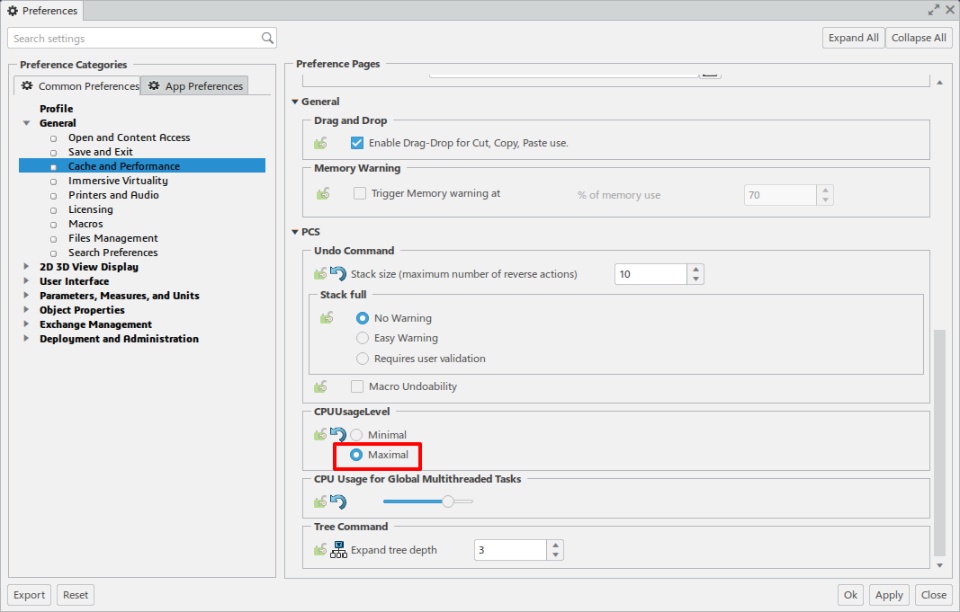
Task: Click lock icon beside Expand tree depth
Action: point(321,550)
